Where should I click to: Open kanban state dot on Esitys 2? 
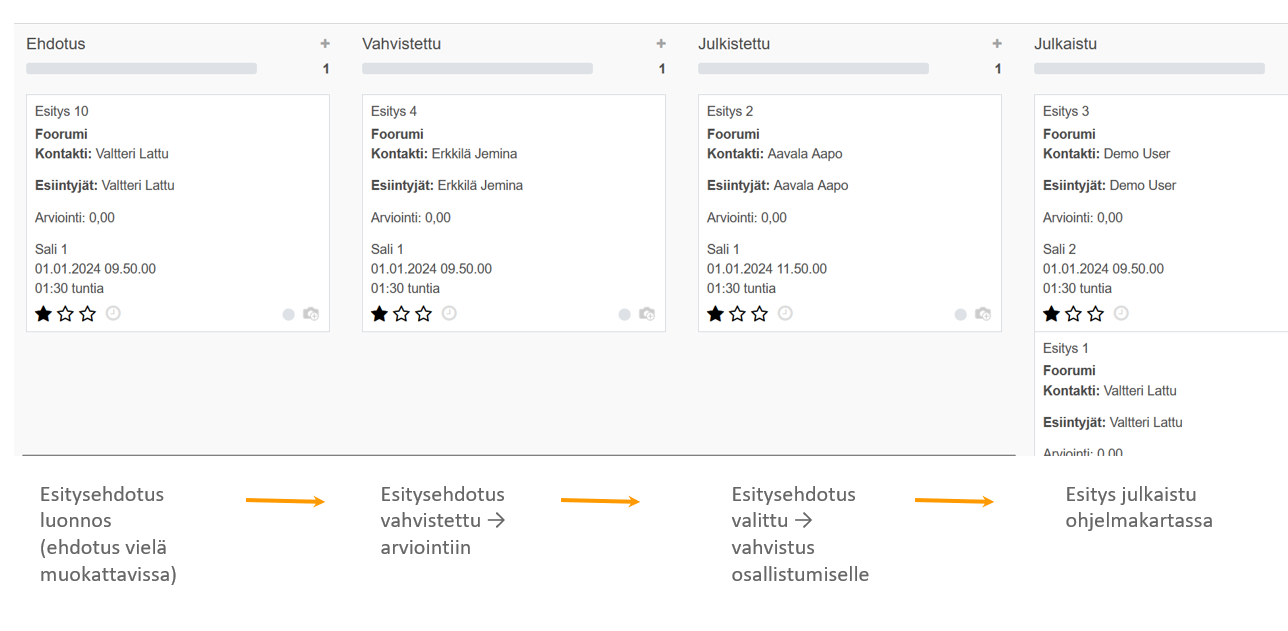coord(961,314)
